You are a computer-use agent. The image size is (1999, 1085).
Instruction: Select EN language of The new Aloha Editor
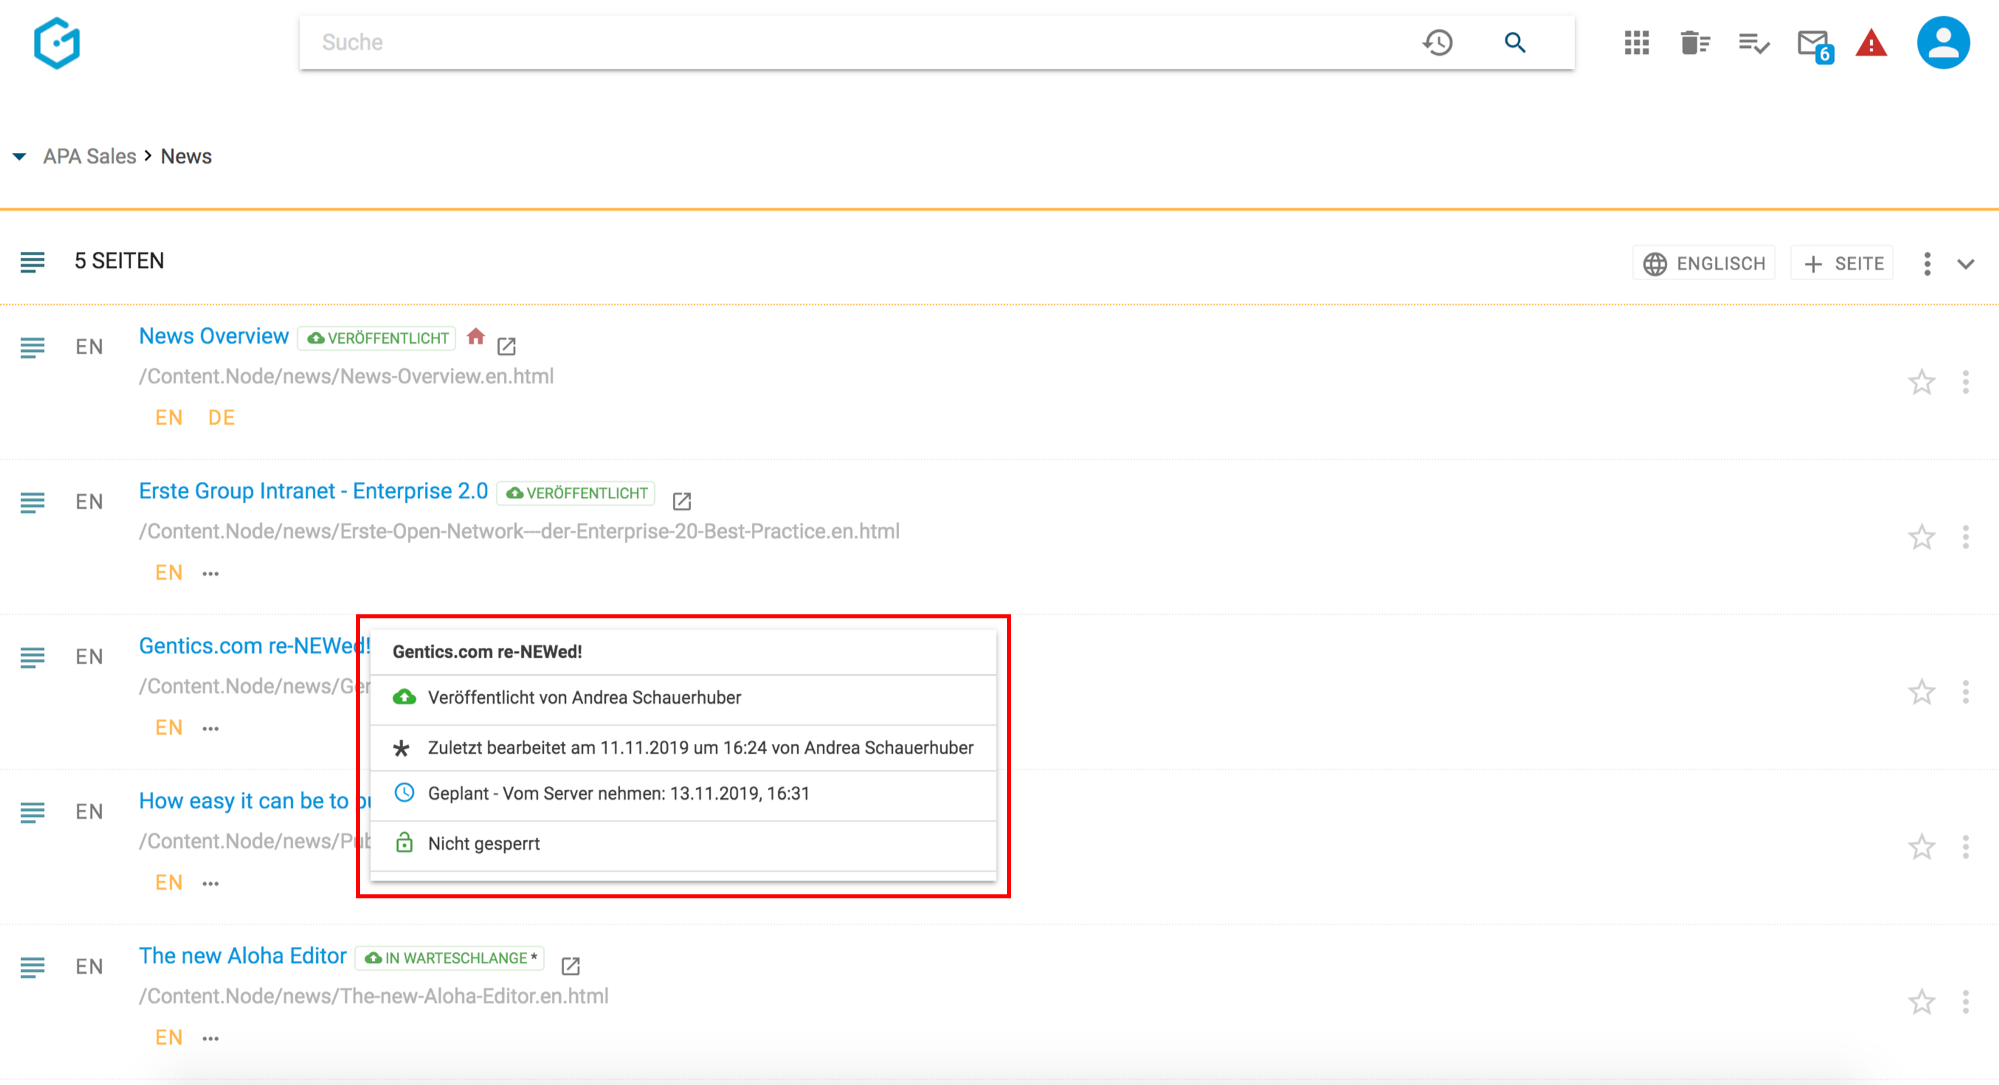pyautogui.click(x=169, y=1038)
